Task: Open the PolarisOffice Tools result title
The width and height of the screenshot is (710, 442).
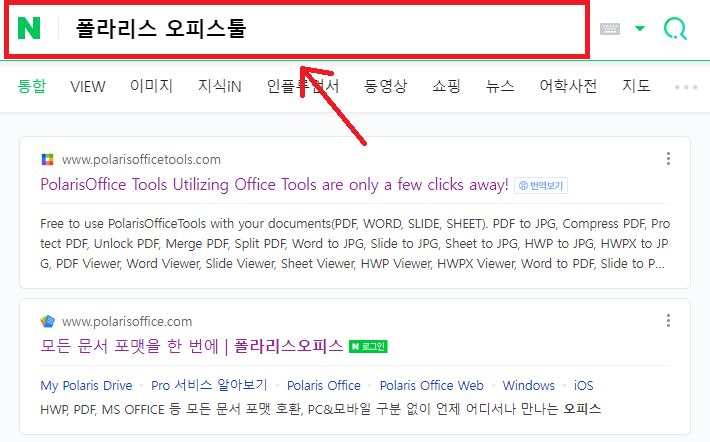Action: [274, 185]
